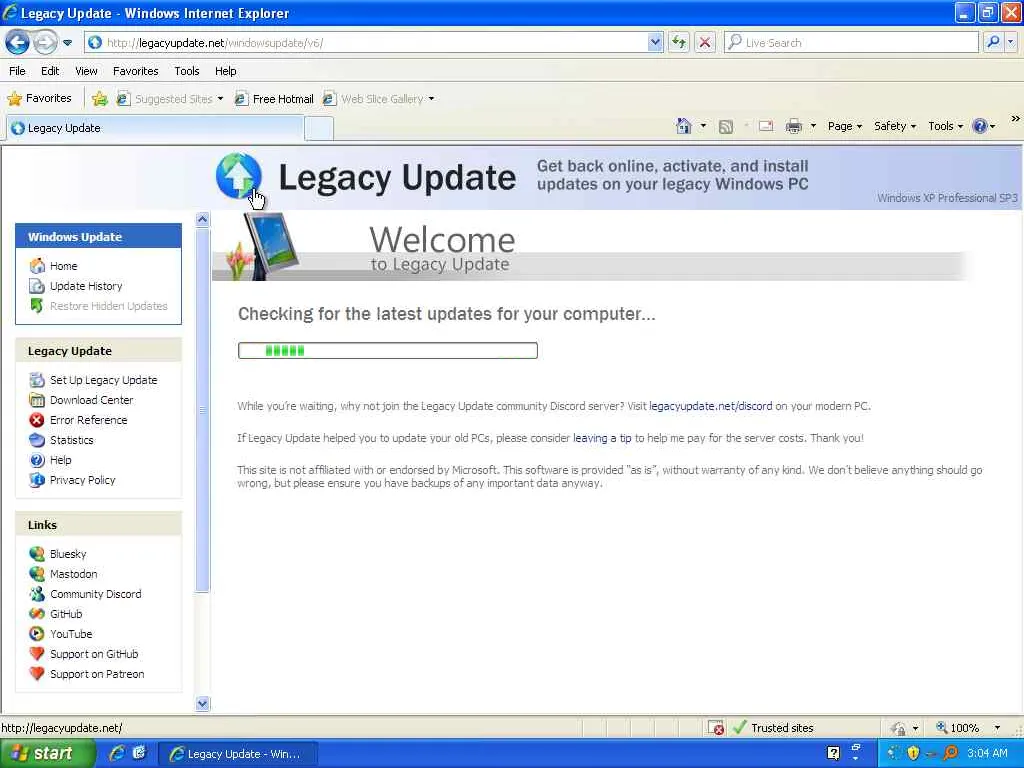1024x768 pixels.
Task: Click the Free Hotmail favorite link
Action: point(274,99)
